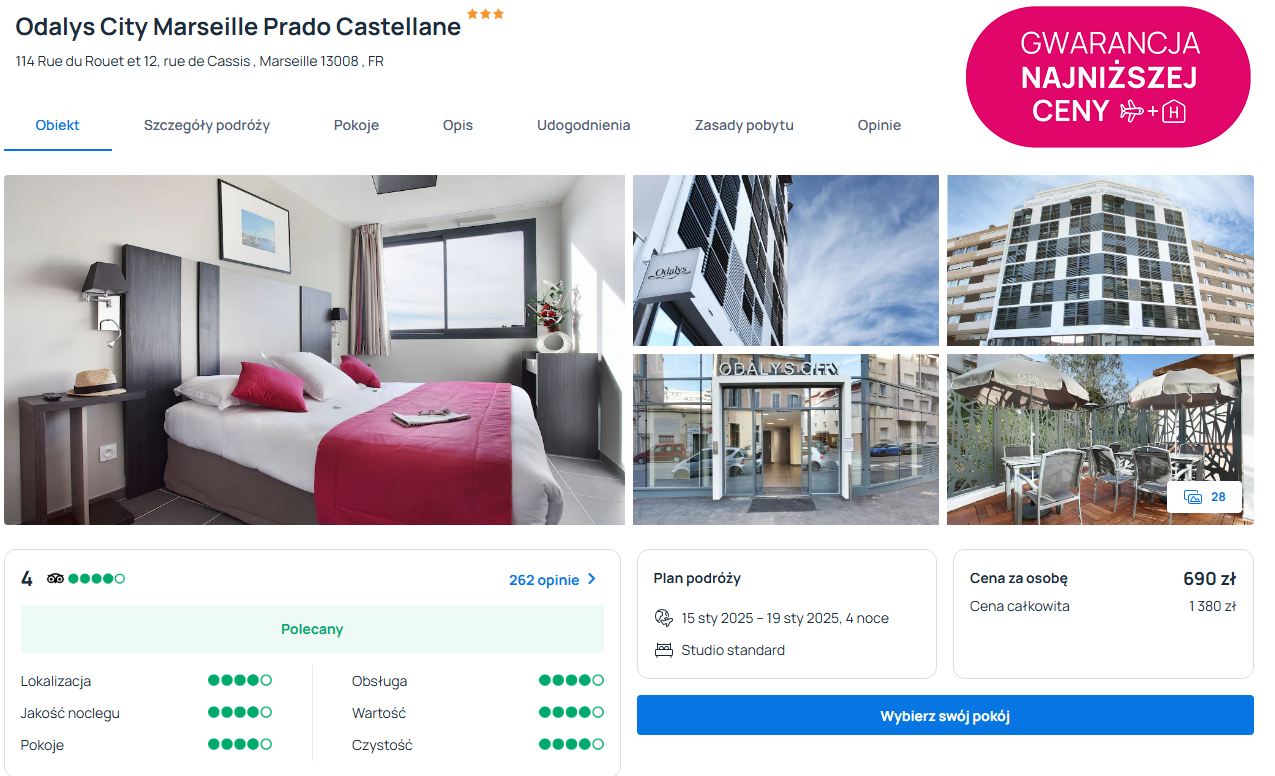Screen dimensions: 1275x776
Task: Click the three-star hotel rating icons
Action: tap(485, 14)
